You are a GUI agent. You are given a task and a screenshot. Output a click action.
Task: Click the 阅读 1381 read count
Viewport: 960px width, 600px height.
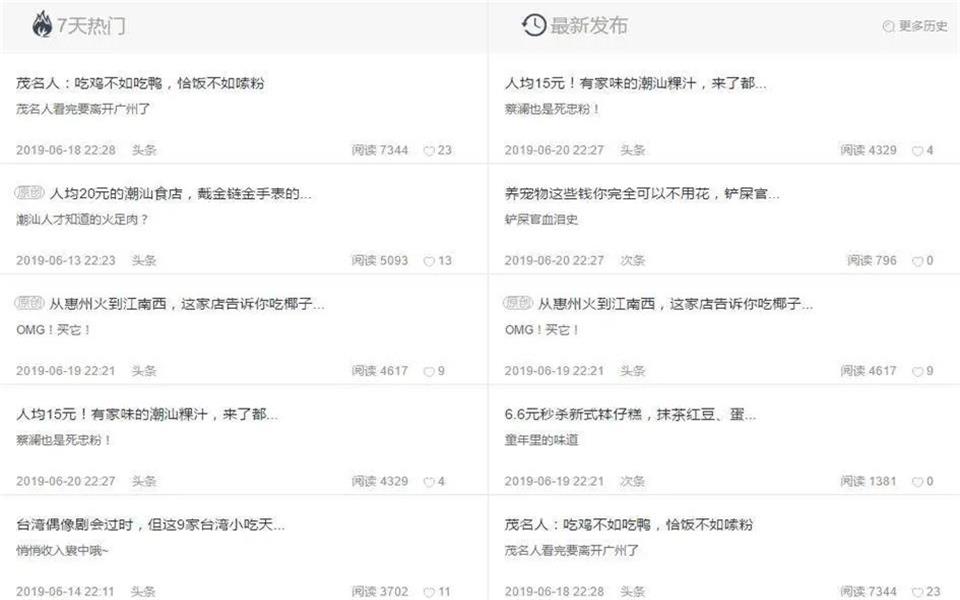pos(868,482)
